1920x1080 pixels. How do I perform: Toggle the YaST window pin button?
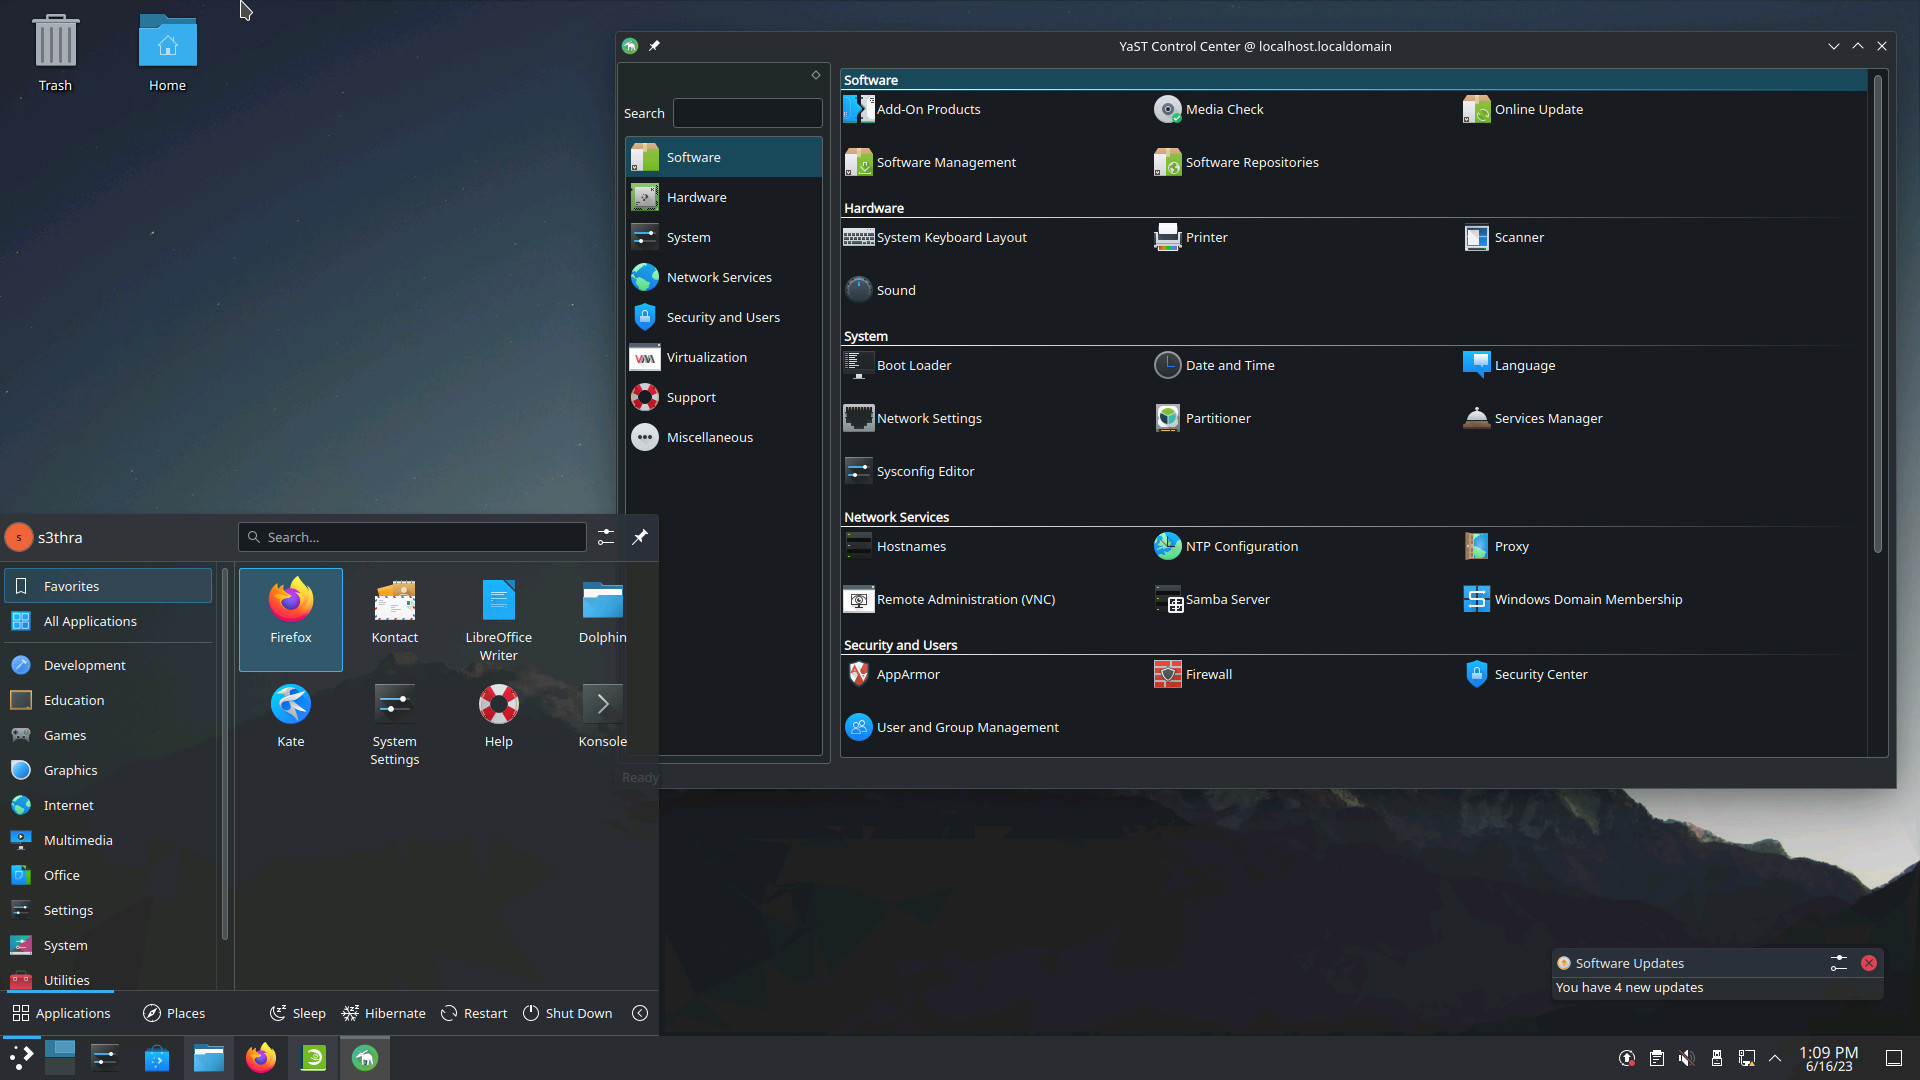pyautogui.click(x=654, y=46)
